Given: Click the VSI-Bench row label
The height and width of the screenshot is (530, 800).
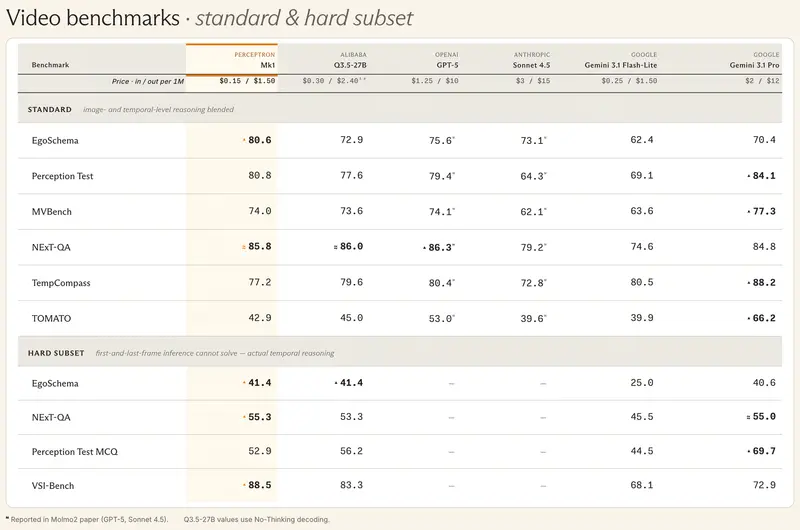Looking at the screenshot, I should tap(53, 486).
